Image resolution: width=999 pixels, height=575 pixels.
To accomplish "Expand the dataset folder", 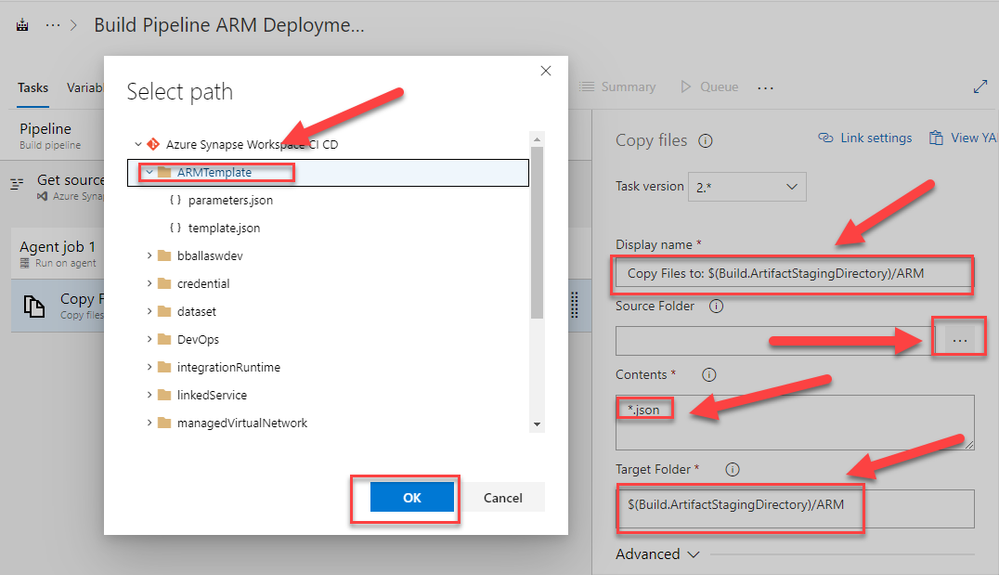I will point(149,311).
